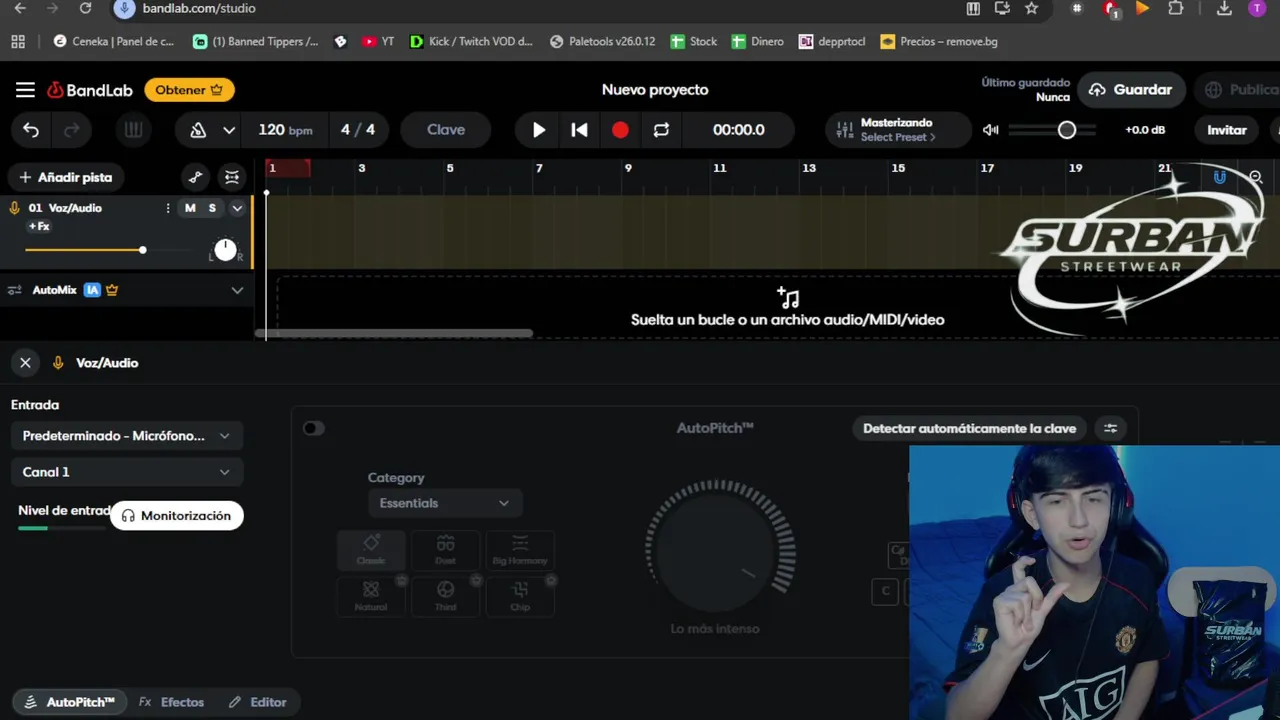The width and height of the screenshot is (1280, 720).
Task: Open the Essentials category dropdown
Action: [445, 503]
